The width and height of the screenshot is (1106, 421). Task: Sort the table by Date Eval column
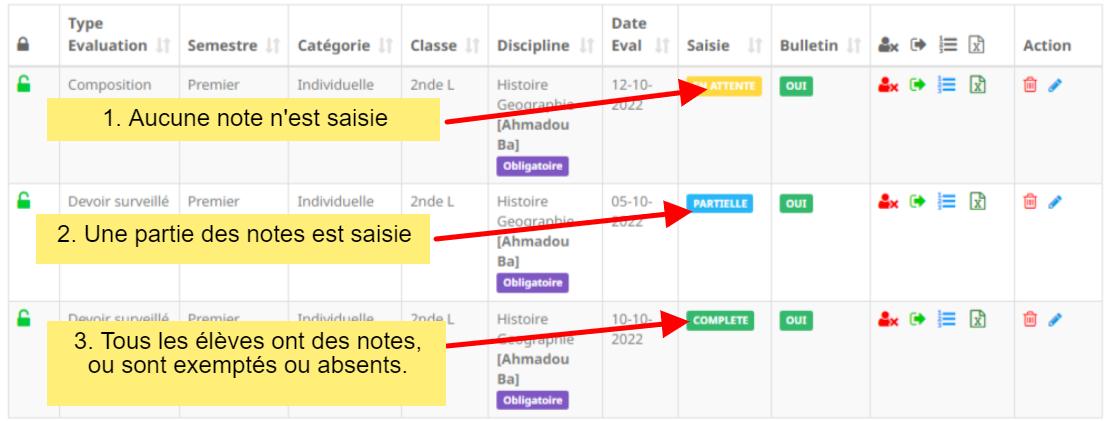(x=661, y=46)
